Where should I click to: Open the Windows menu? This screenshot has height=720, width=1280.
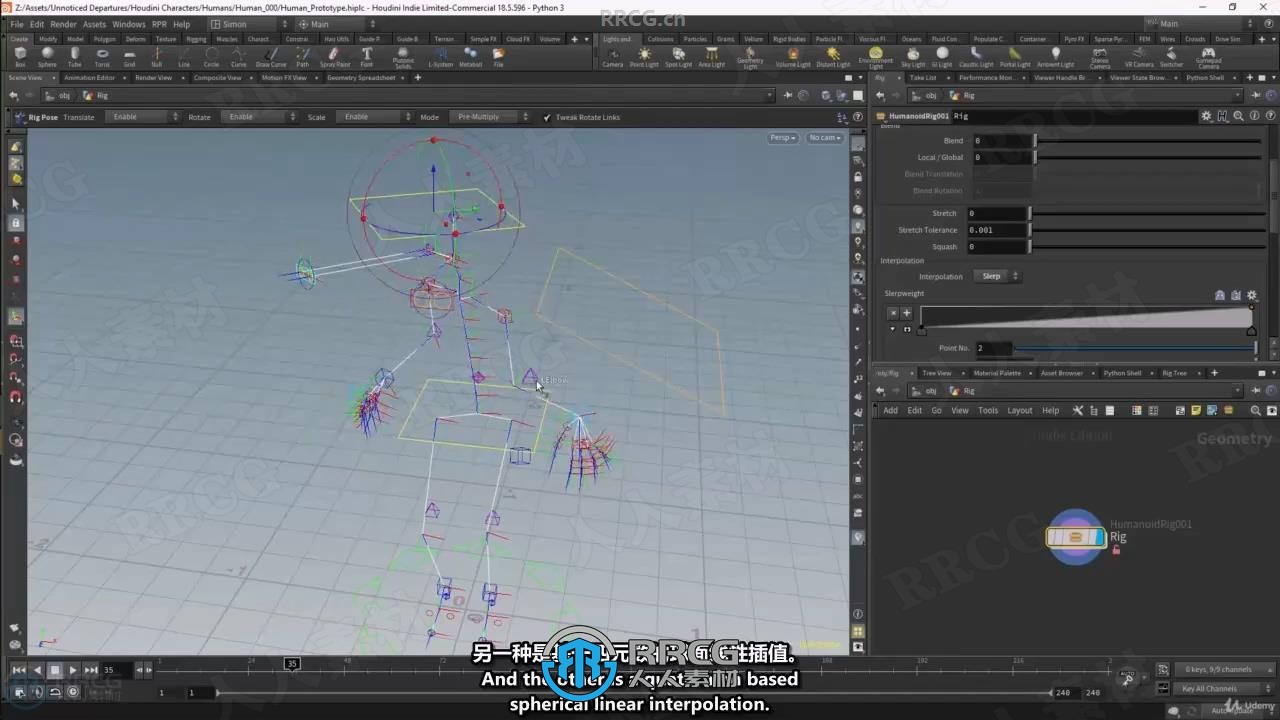click(128, 24)
